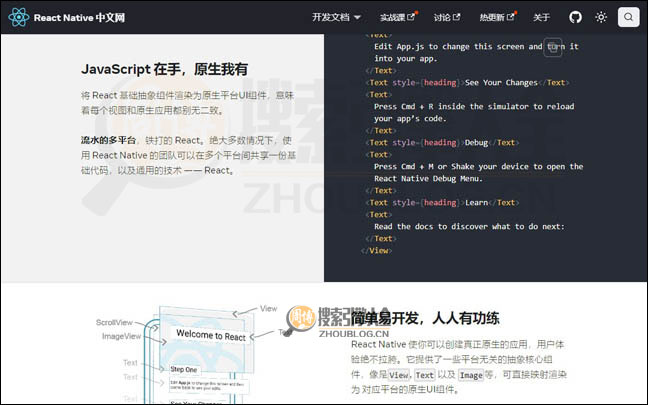Viewport: 648px width, 405px height.
Task: Open the GitHub repository icon
Action: [575, 17]
